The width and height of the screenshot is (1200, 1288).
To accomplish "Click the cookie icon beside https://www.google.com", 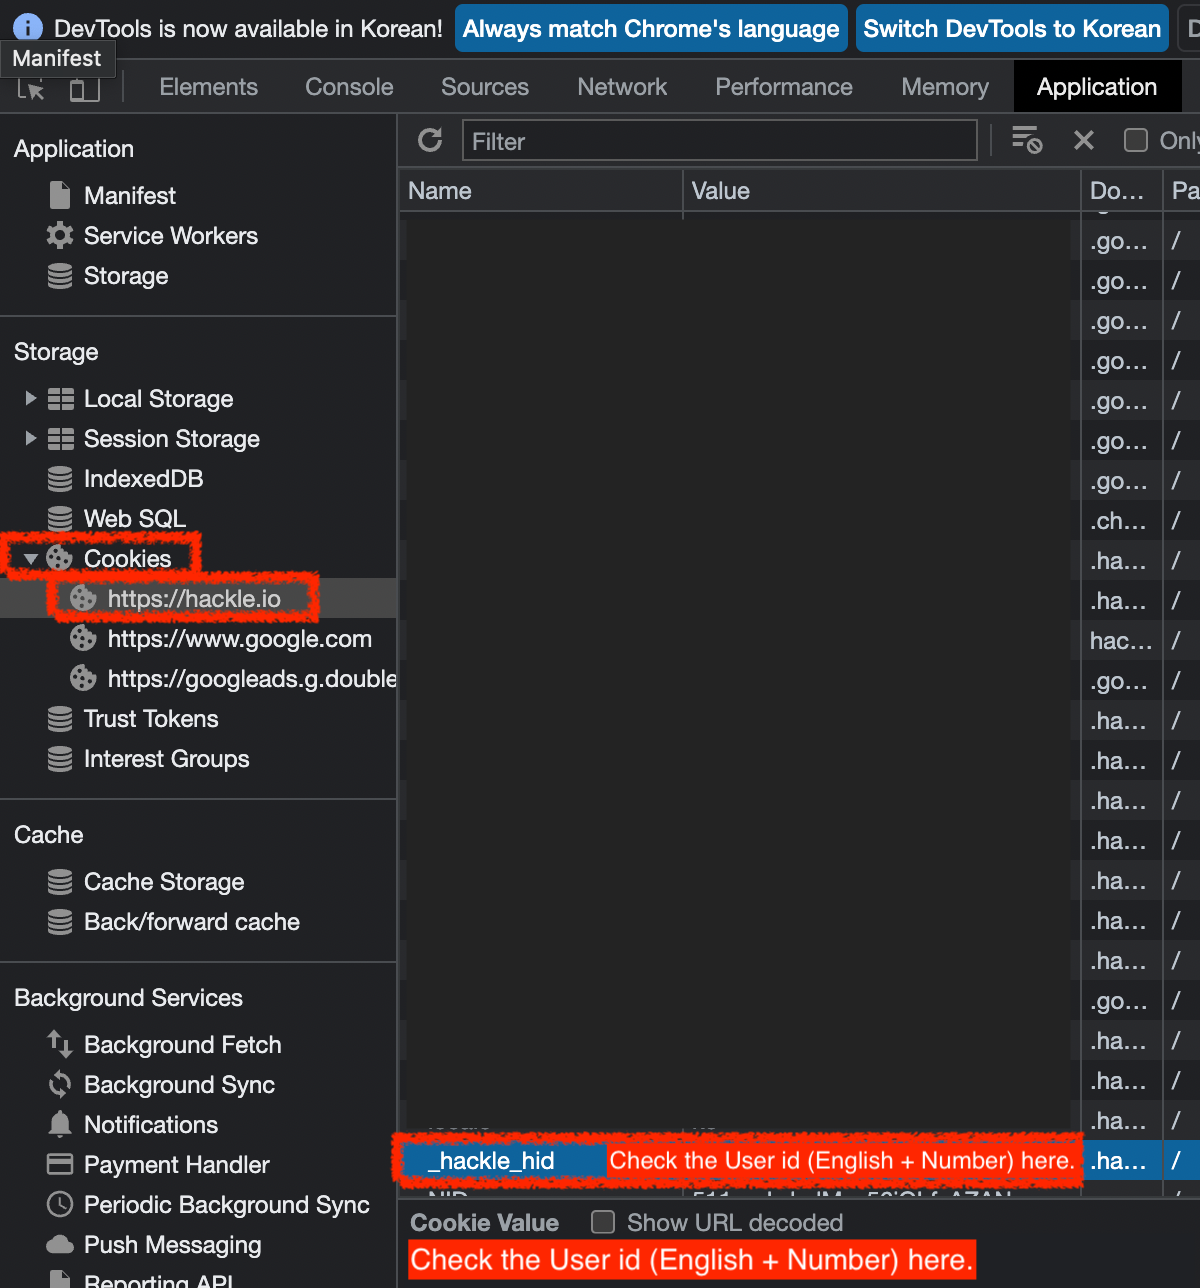I will (83, 638).
